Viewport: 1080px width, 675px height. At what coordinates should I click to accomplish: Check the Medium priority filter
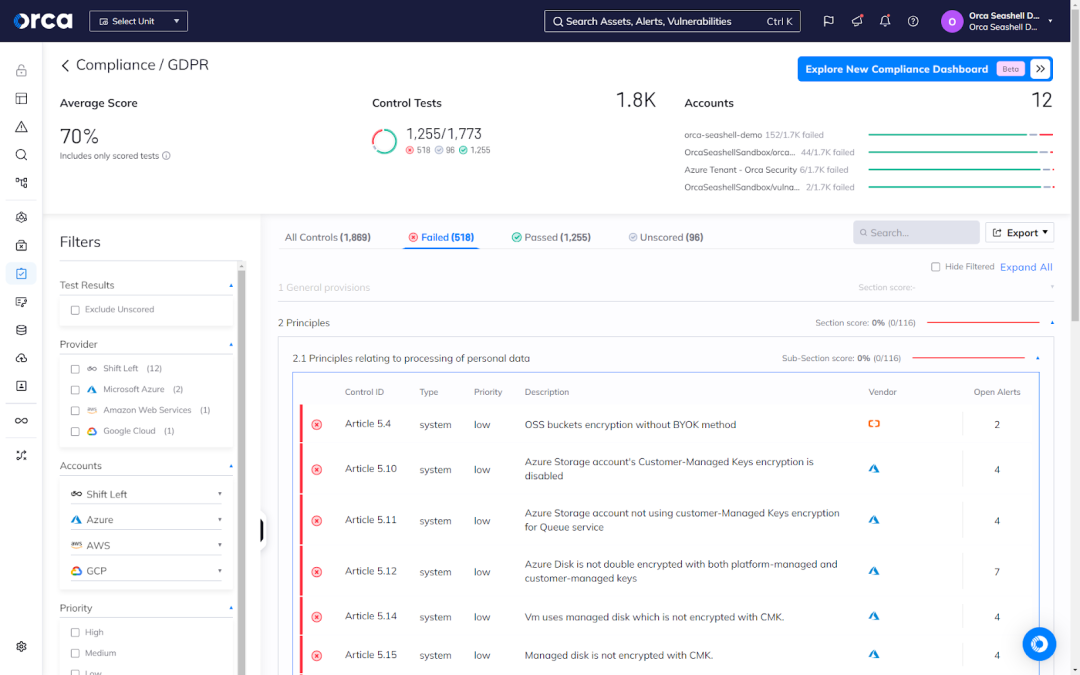75,653
